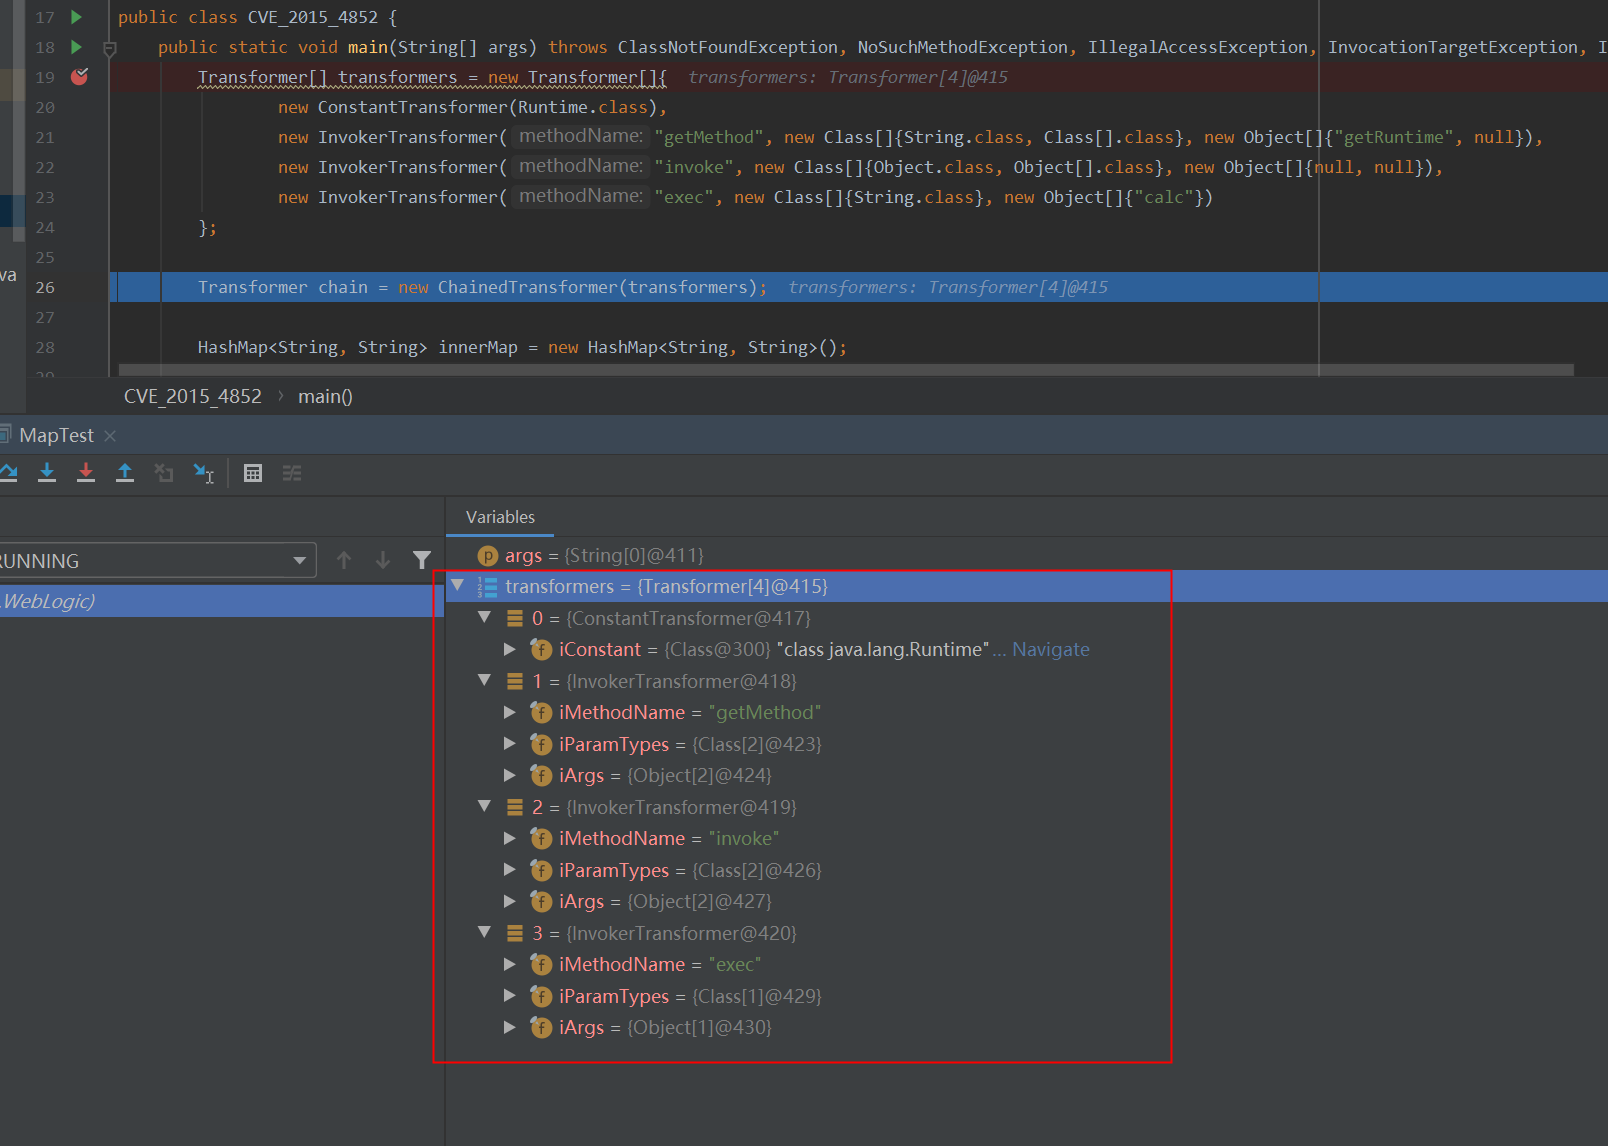Toggle the frames filter funnel
This screenshot has width=1608, height=1146.
(422, 560)
